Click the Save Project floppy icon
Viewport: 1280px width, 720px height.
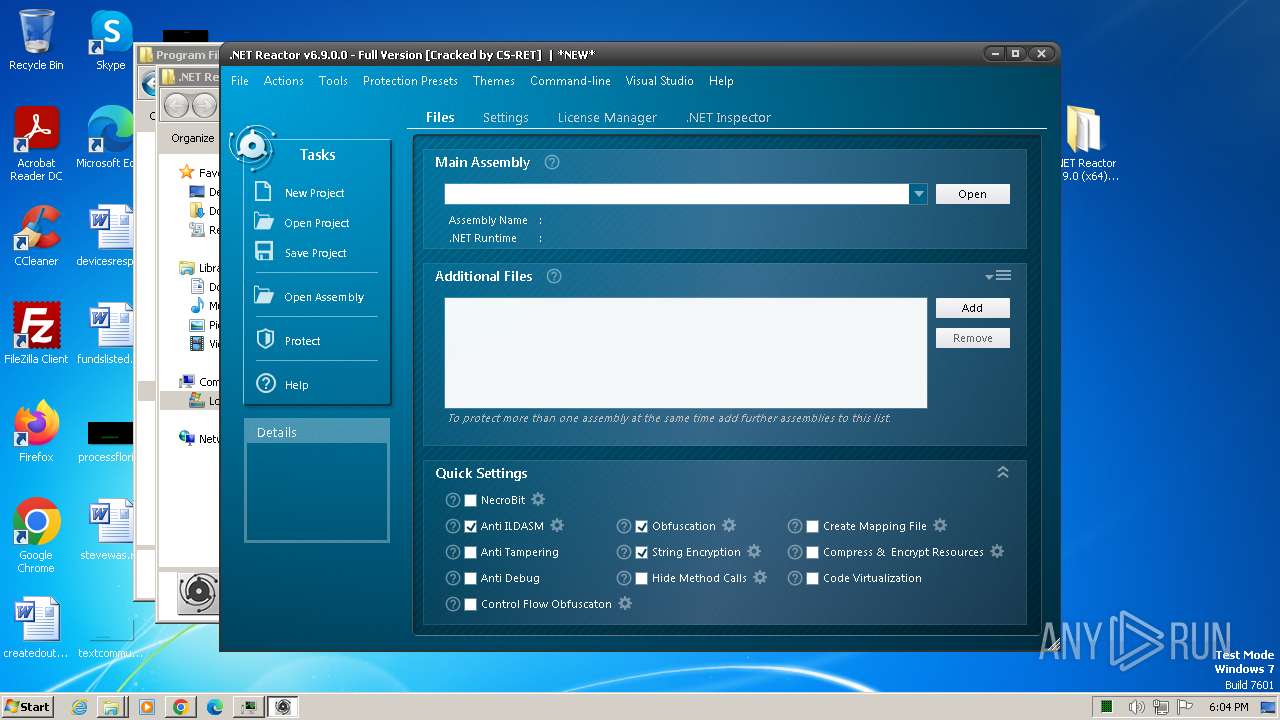(x=264, y=252)
